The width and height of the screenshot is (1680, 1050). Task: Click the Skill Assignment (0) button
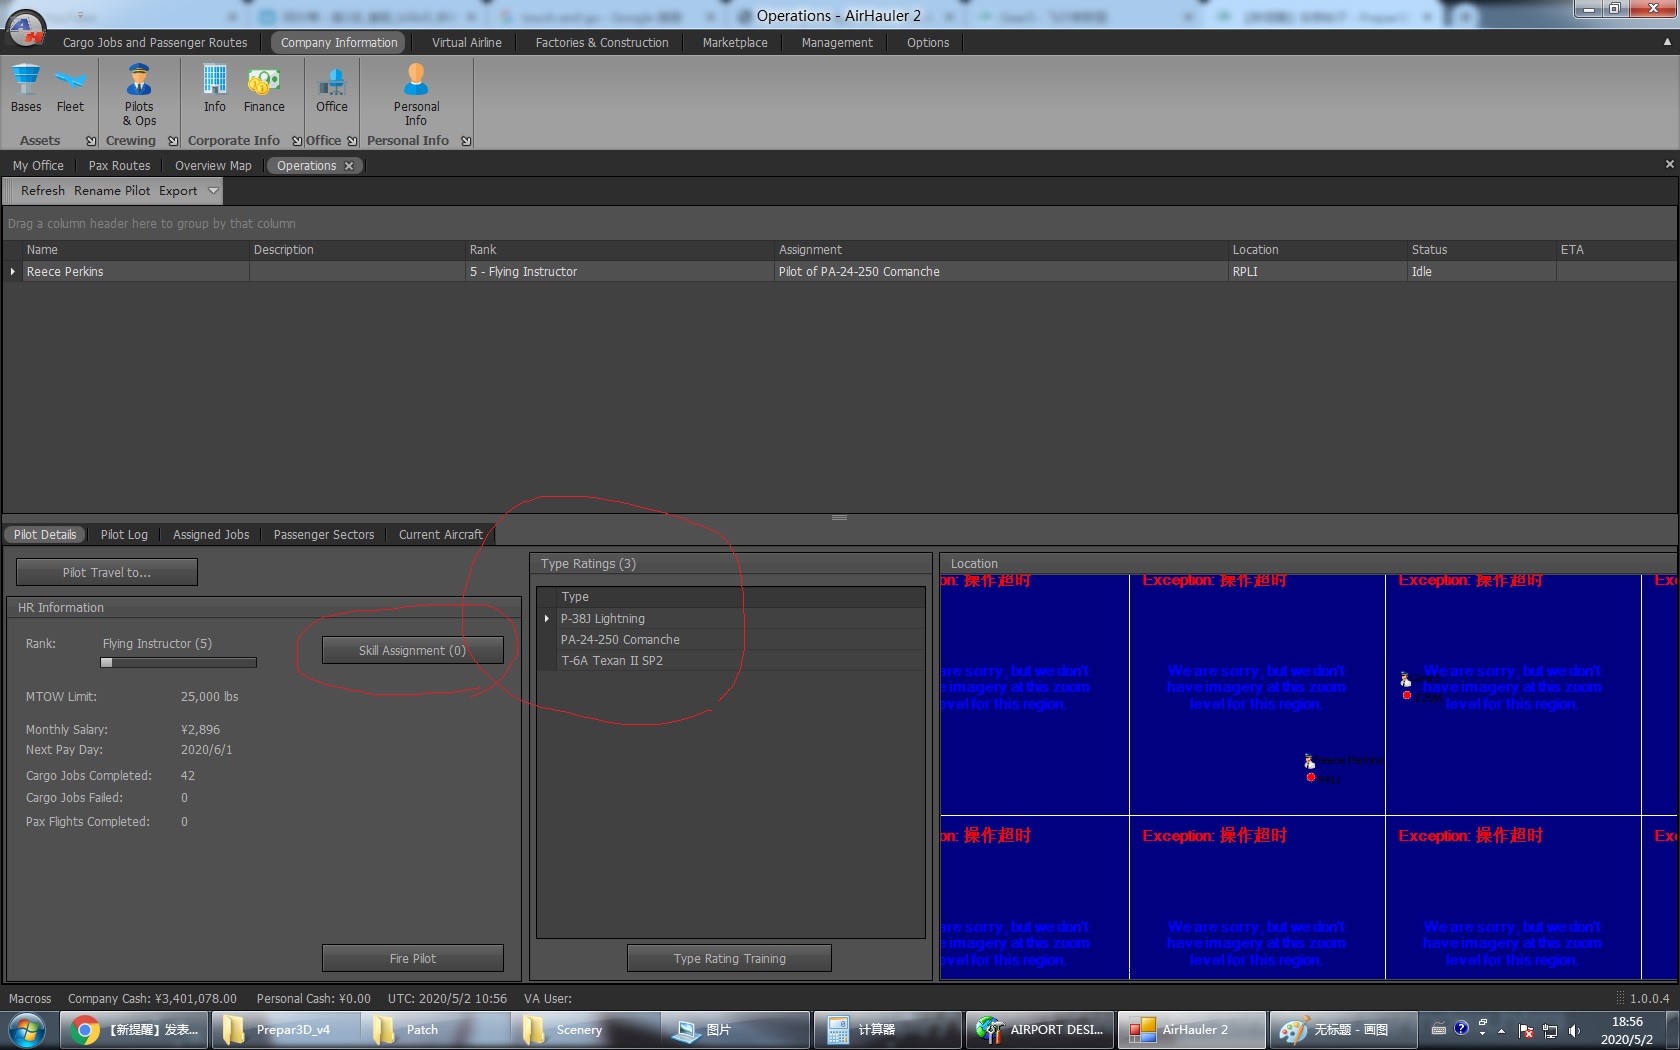click(412, 651)
